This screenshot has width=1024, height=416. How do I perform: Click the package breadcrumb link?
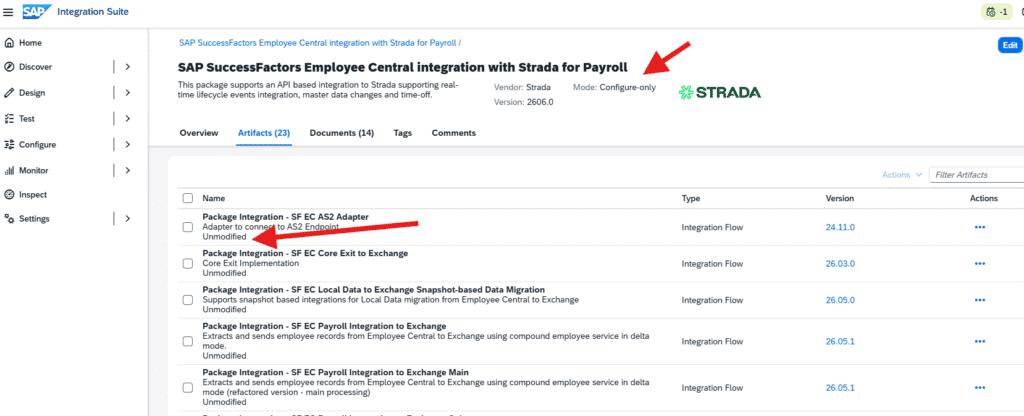318,42
